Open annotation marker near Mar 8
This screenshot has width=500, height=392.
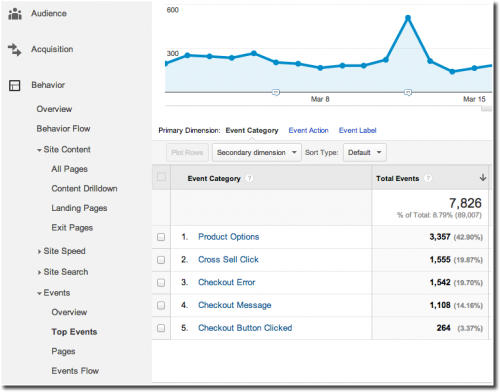276,92
